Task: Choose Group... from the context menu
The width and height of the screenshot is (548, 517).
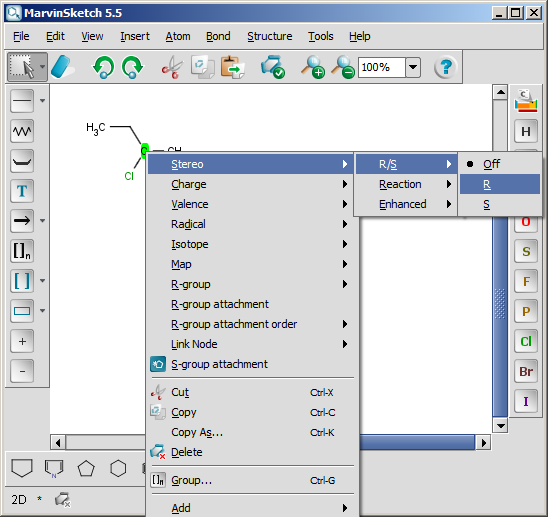Action: click(252, 480)
